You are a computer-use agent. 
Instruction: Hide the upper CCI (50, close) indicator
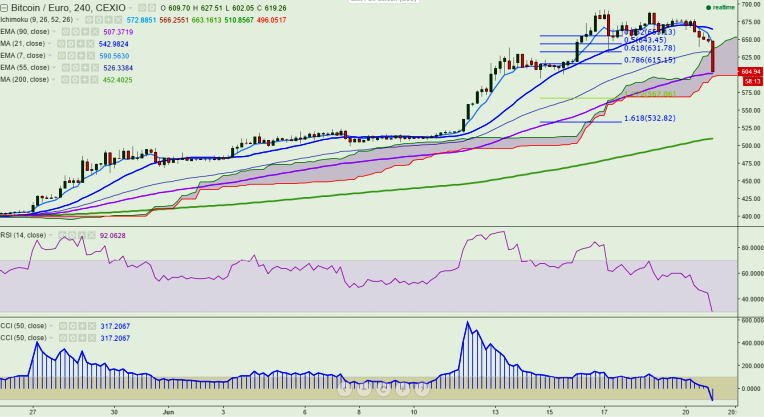click(x=63, y=326)
